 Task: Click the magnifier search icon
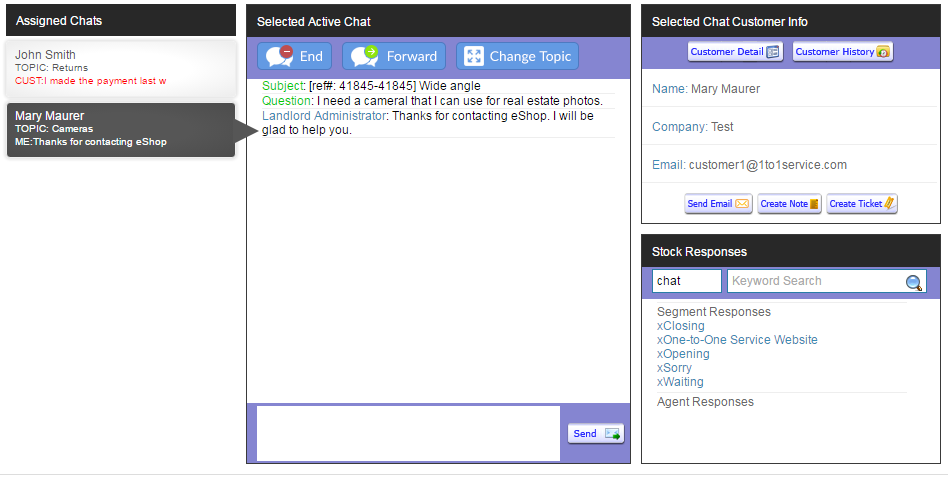point(913,282)
